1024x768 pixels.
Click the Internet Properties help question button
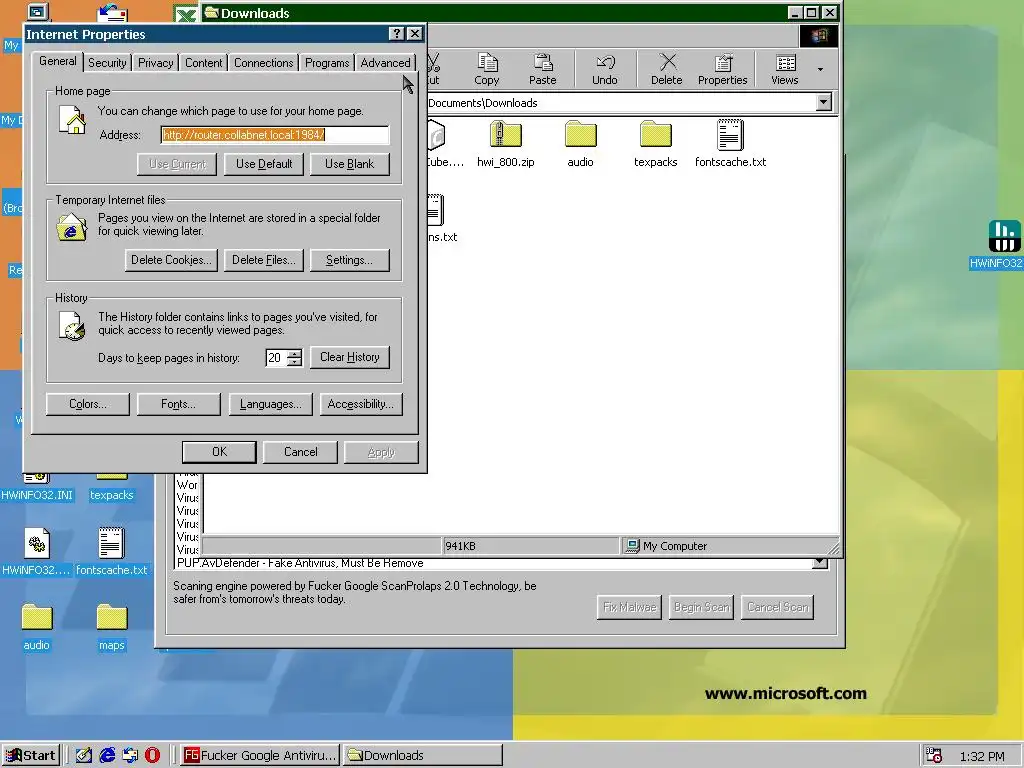point(396,34)
